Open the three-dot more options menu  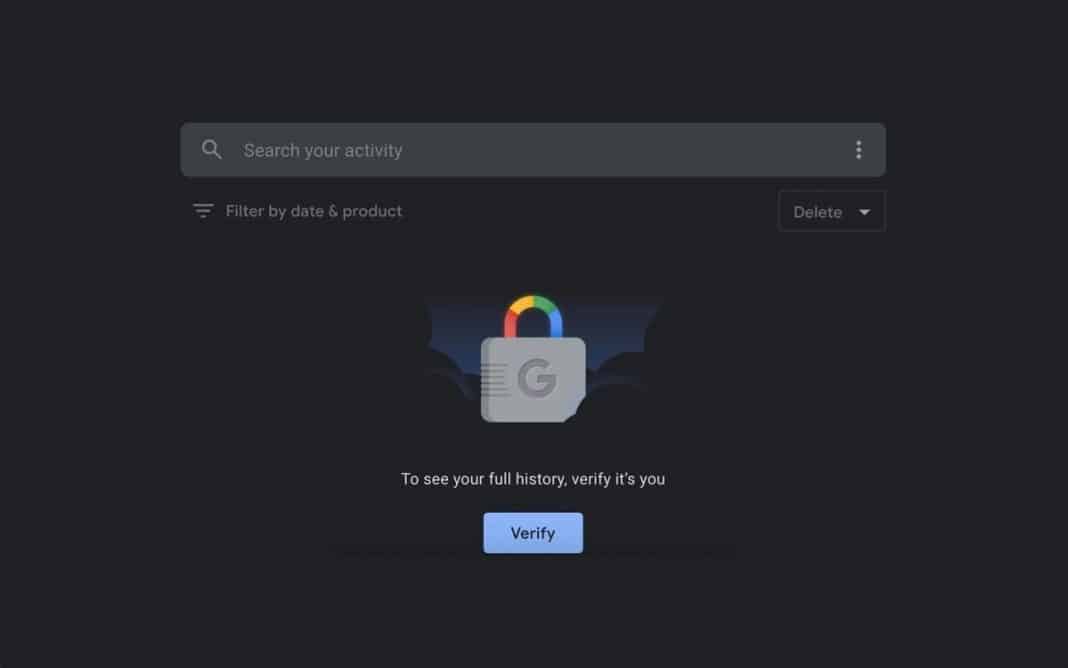click(858, 150)
